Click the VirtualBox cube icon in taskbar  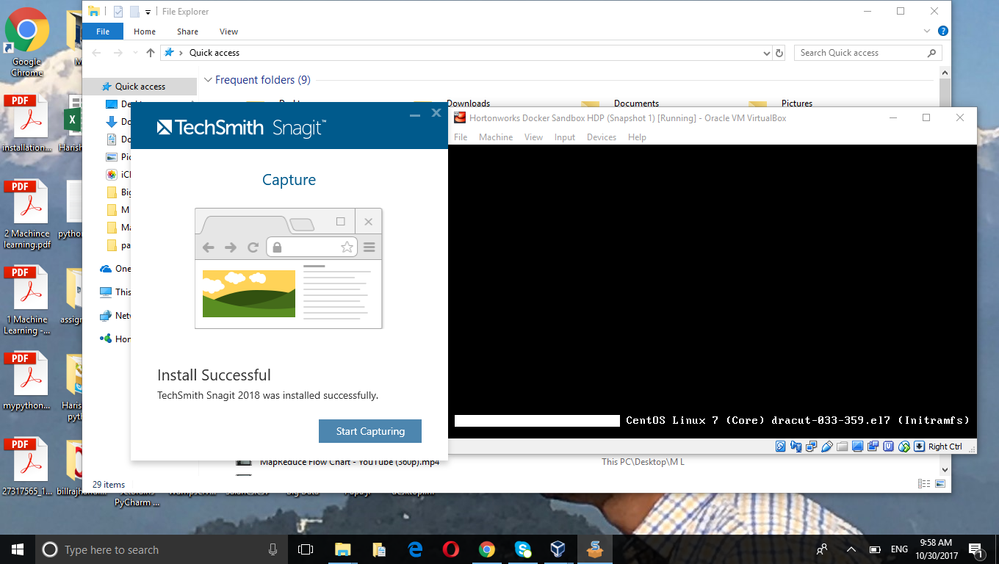point(558,549)
